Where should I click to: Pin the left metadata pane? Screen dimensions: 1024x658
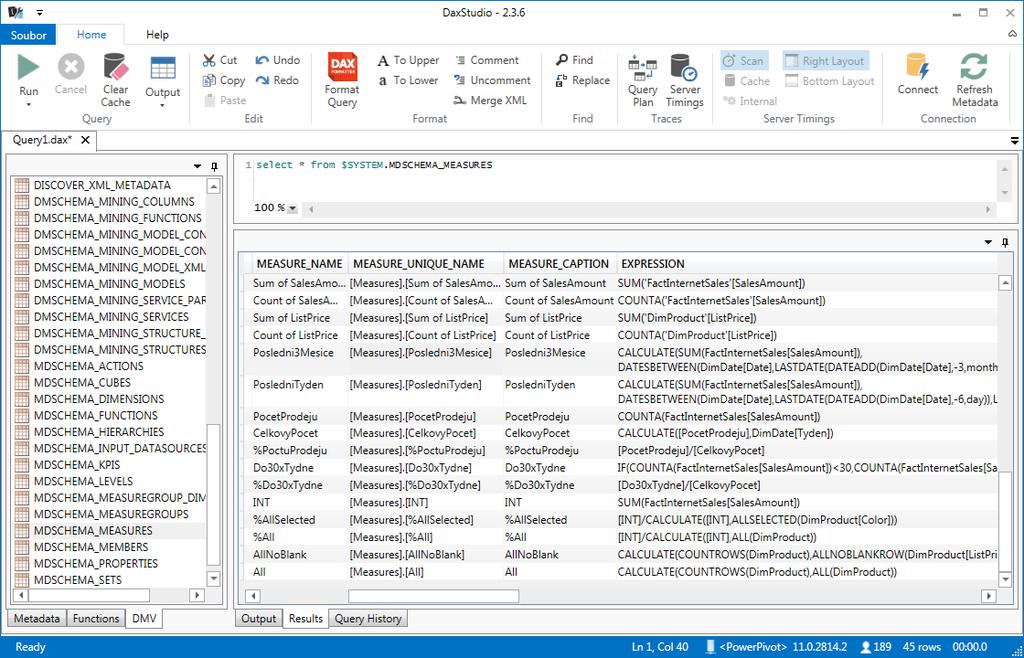pyautogui.click(x=214, y=167)
